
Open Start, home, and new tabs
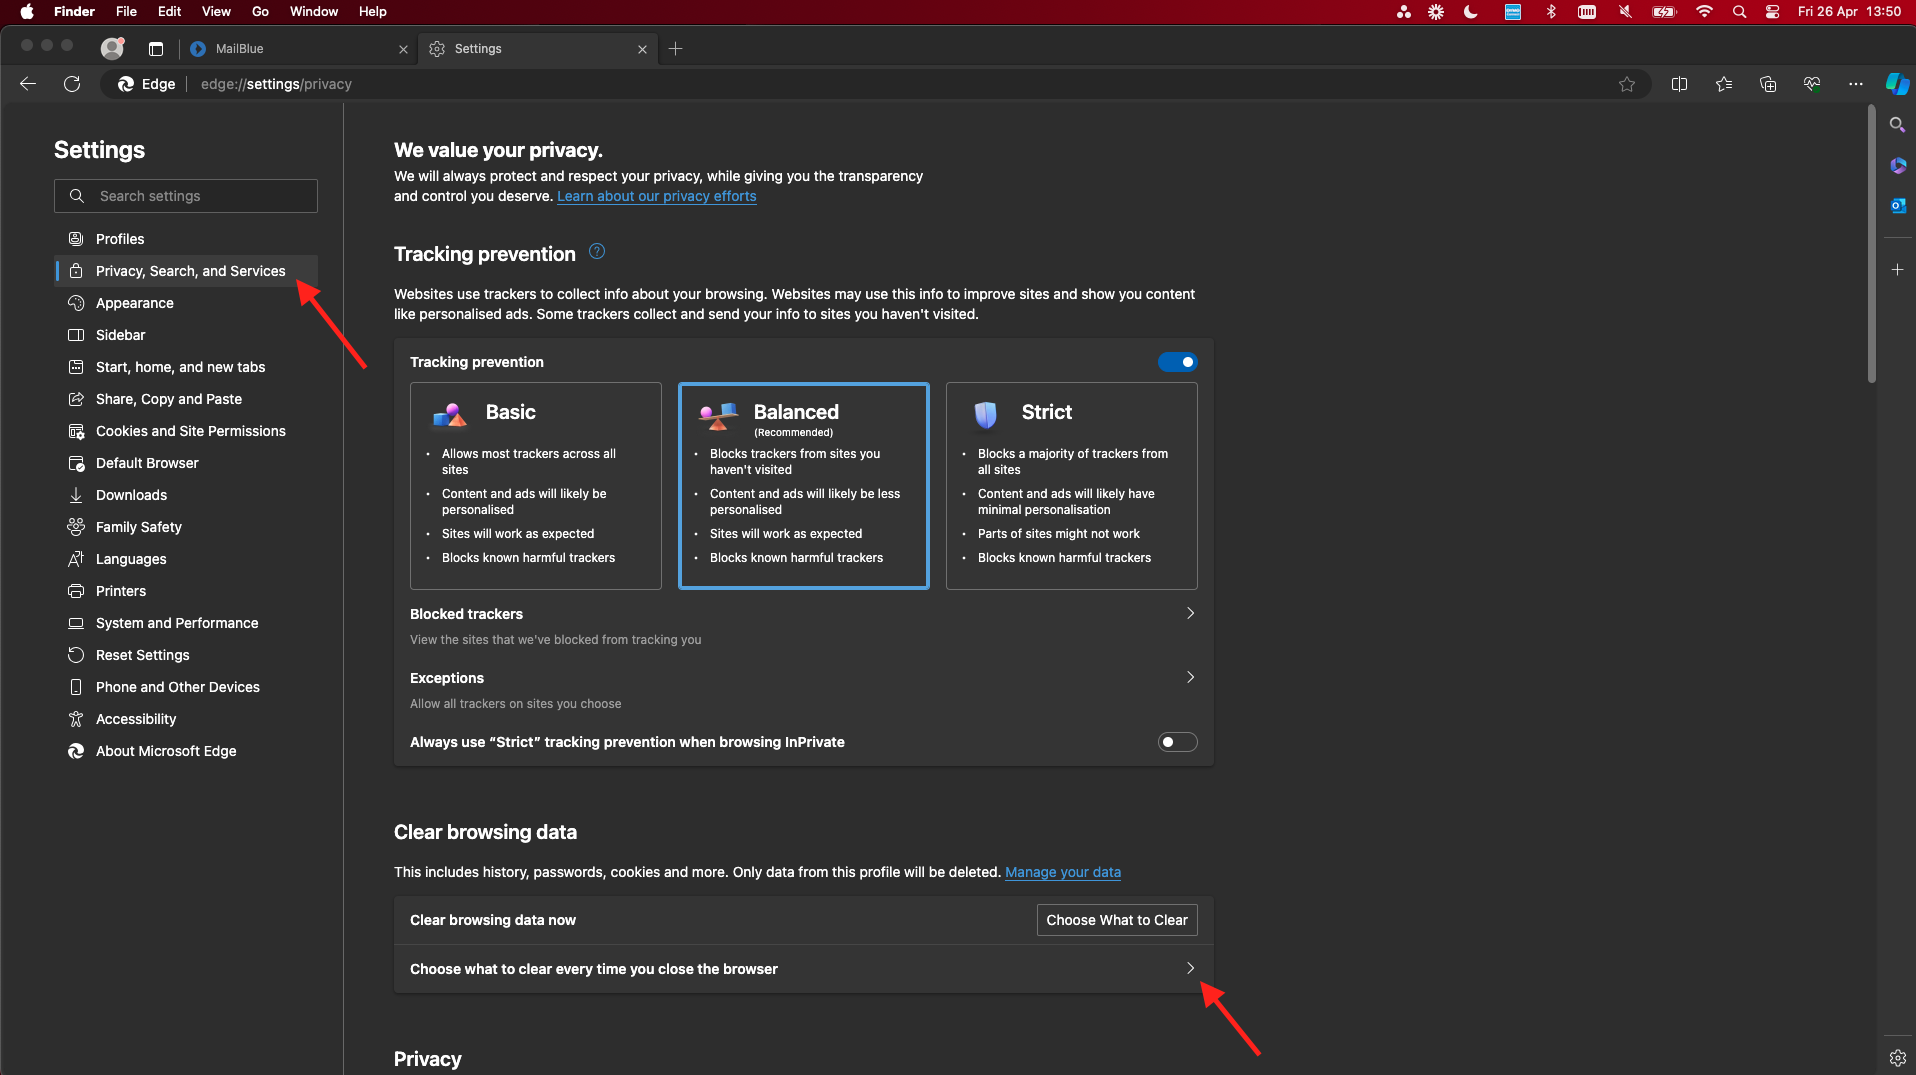pos(186,367)
